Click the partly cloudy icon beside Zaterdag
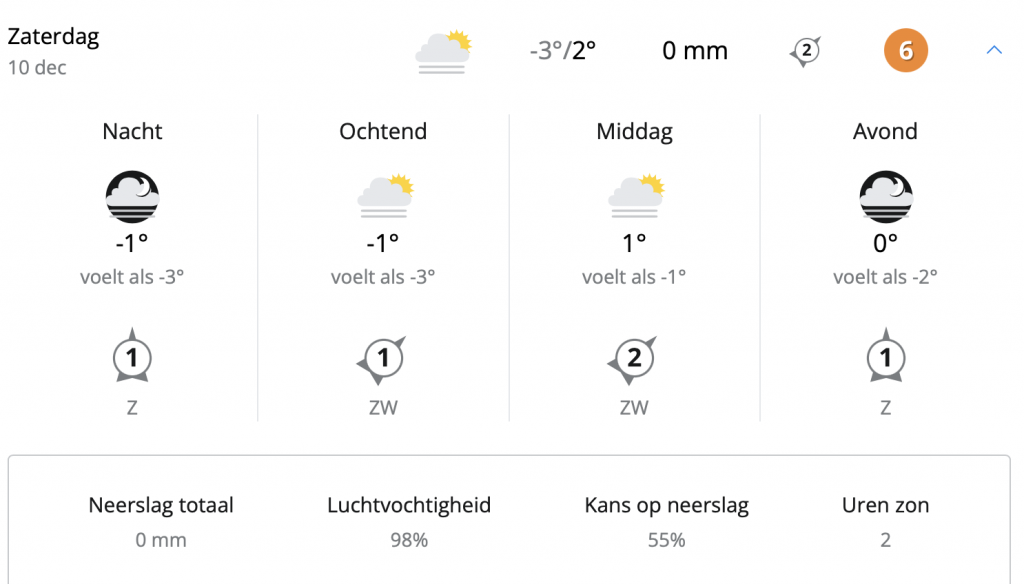The width and height of the screenshot is (1024, 584). pyautogui.click(x=443, y=51)
